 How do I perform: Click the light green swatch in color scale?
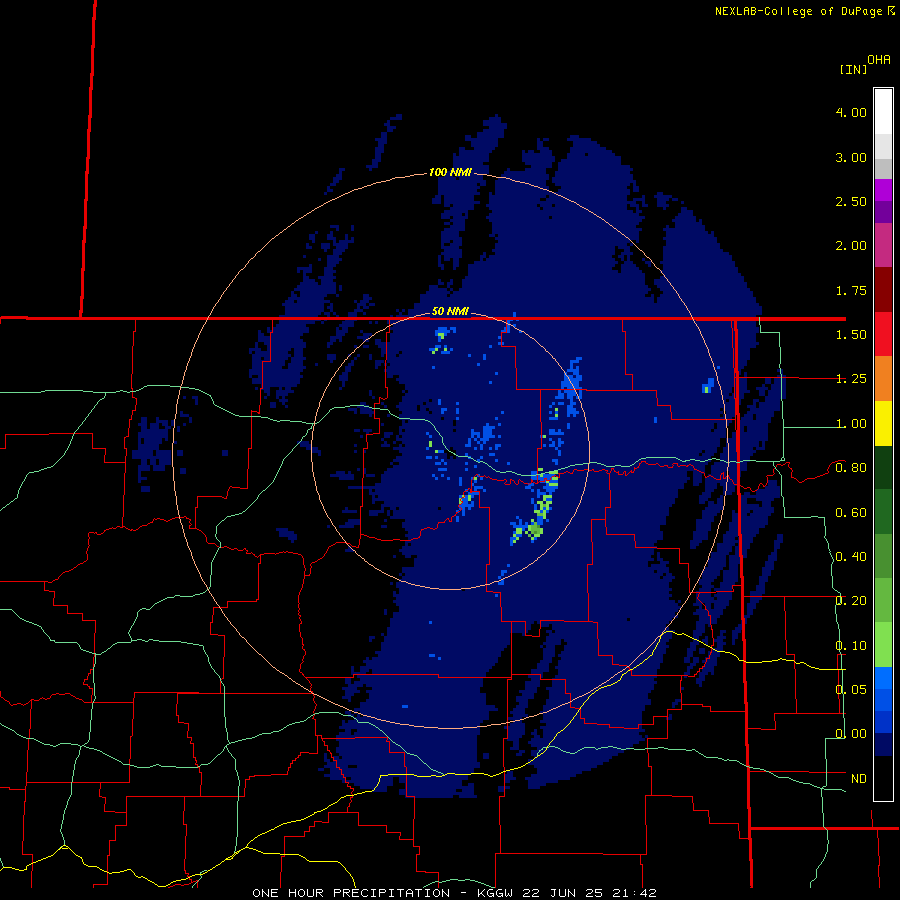(883, 645)
